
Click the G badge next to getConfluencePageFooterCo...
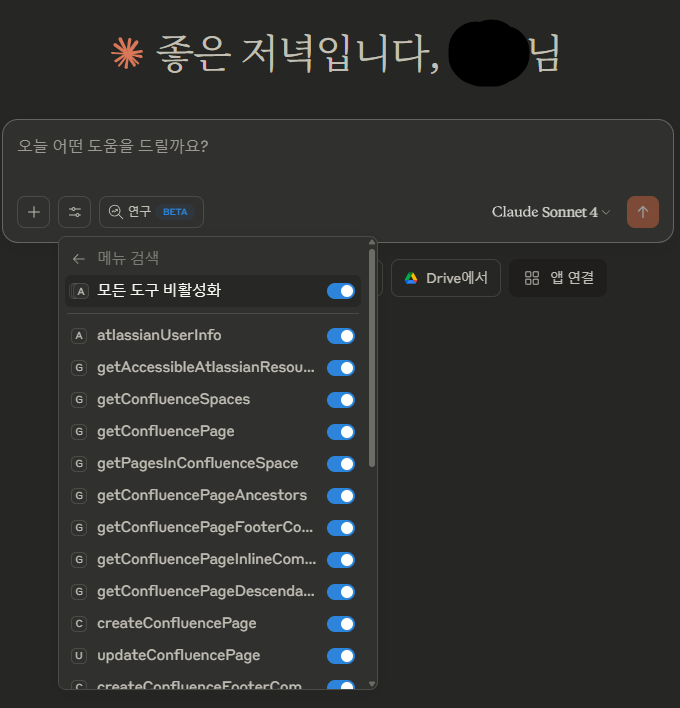[79, 527]
